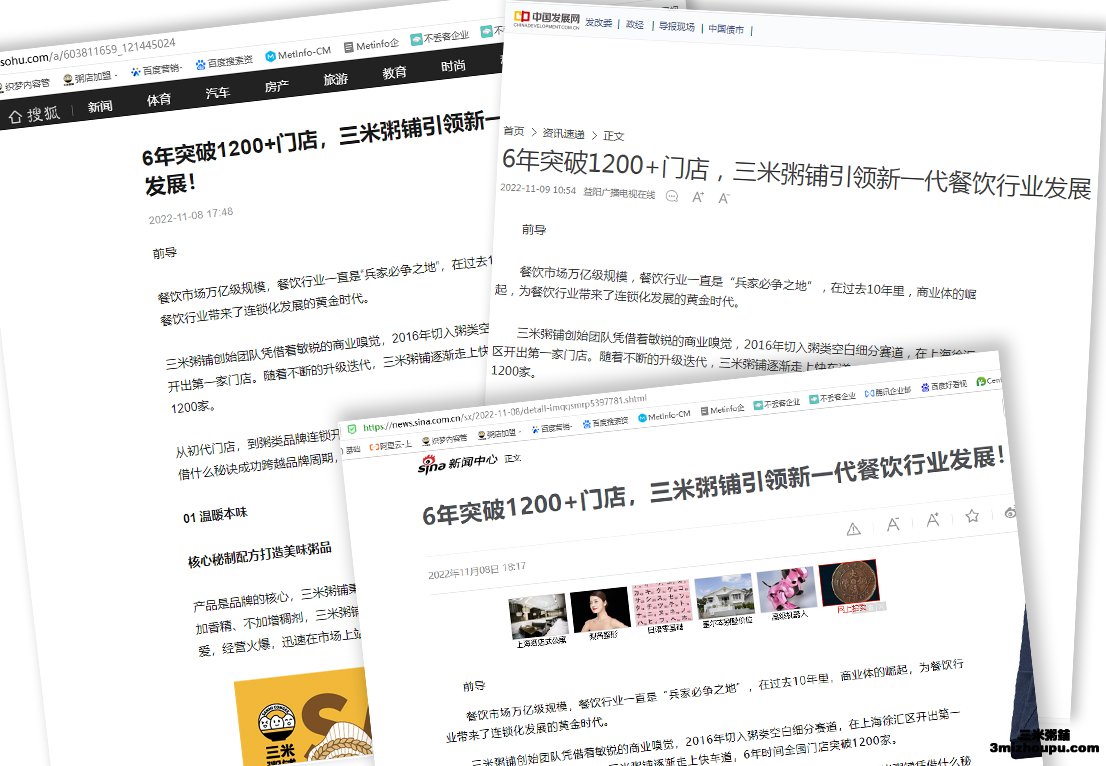This screenshot has width=1106, height=766.
Task: Open 发改委 in 中国发展网 top nav
Action: 598,23
